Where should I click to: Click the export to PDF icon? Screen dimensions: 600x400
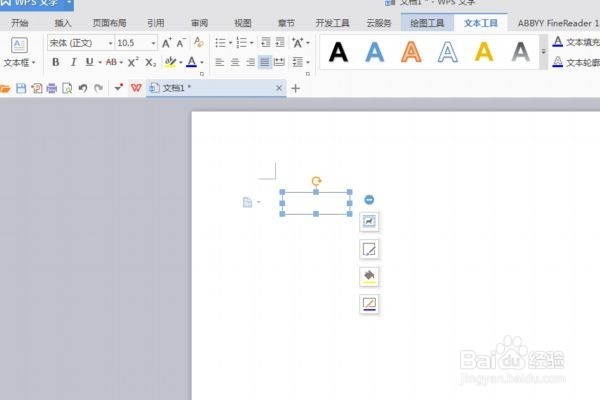coord(37,88)
